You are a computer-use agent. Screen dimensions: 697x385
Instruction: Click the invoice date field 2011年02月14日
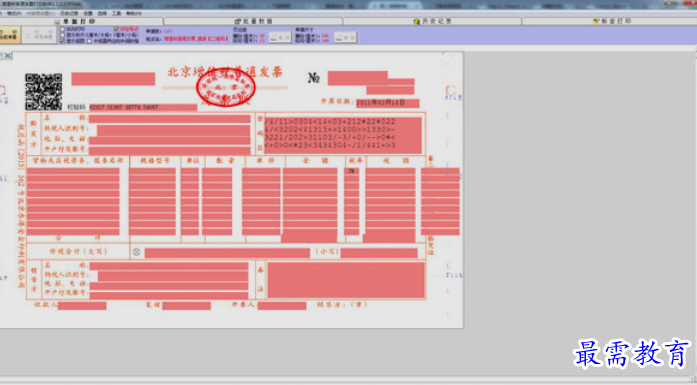(x=387, y=103)
